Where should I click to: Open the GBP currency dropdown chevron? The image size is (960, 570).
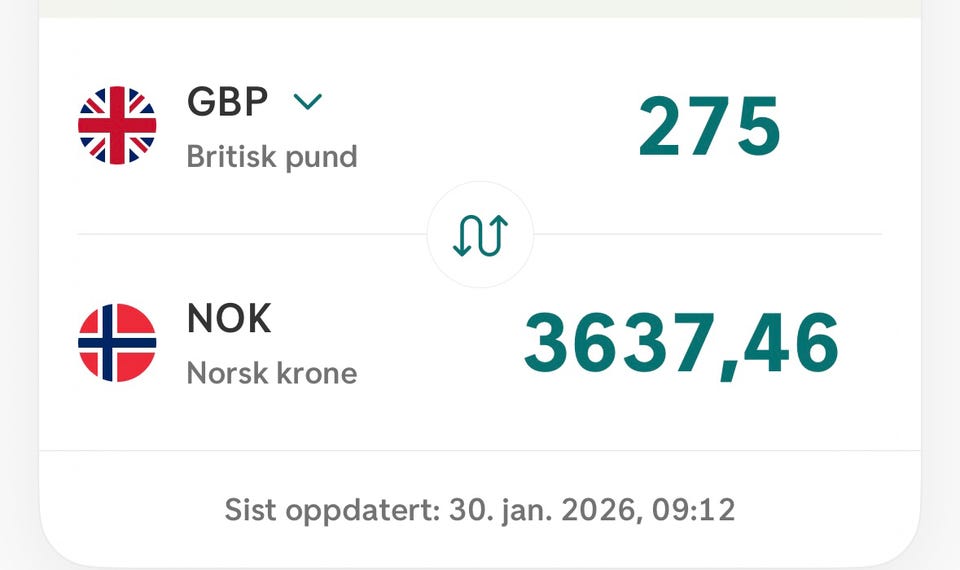pos(307,101)
